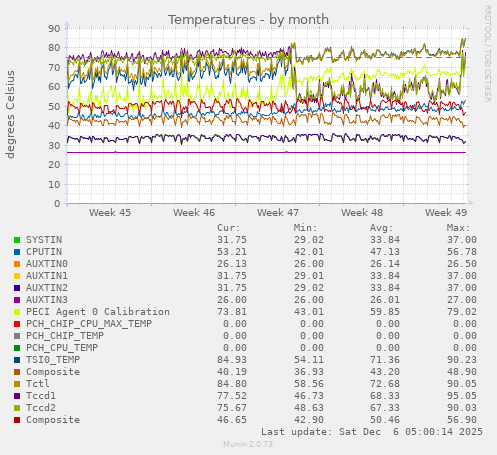Click the 'Week 45' axis label
497x455 pixels.
[x=110, y=212]
